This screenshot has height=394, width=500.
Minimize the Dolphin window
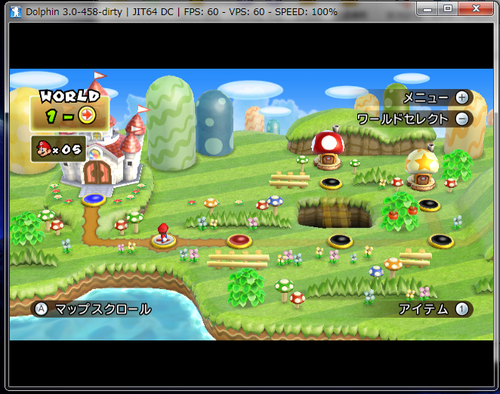point(427,9)
